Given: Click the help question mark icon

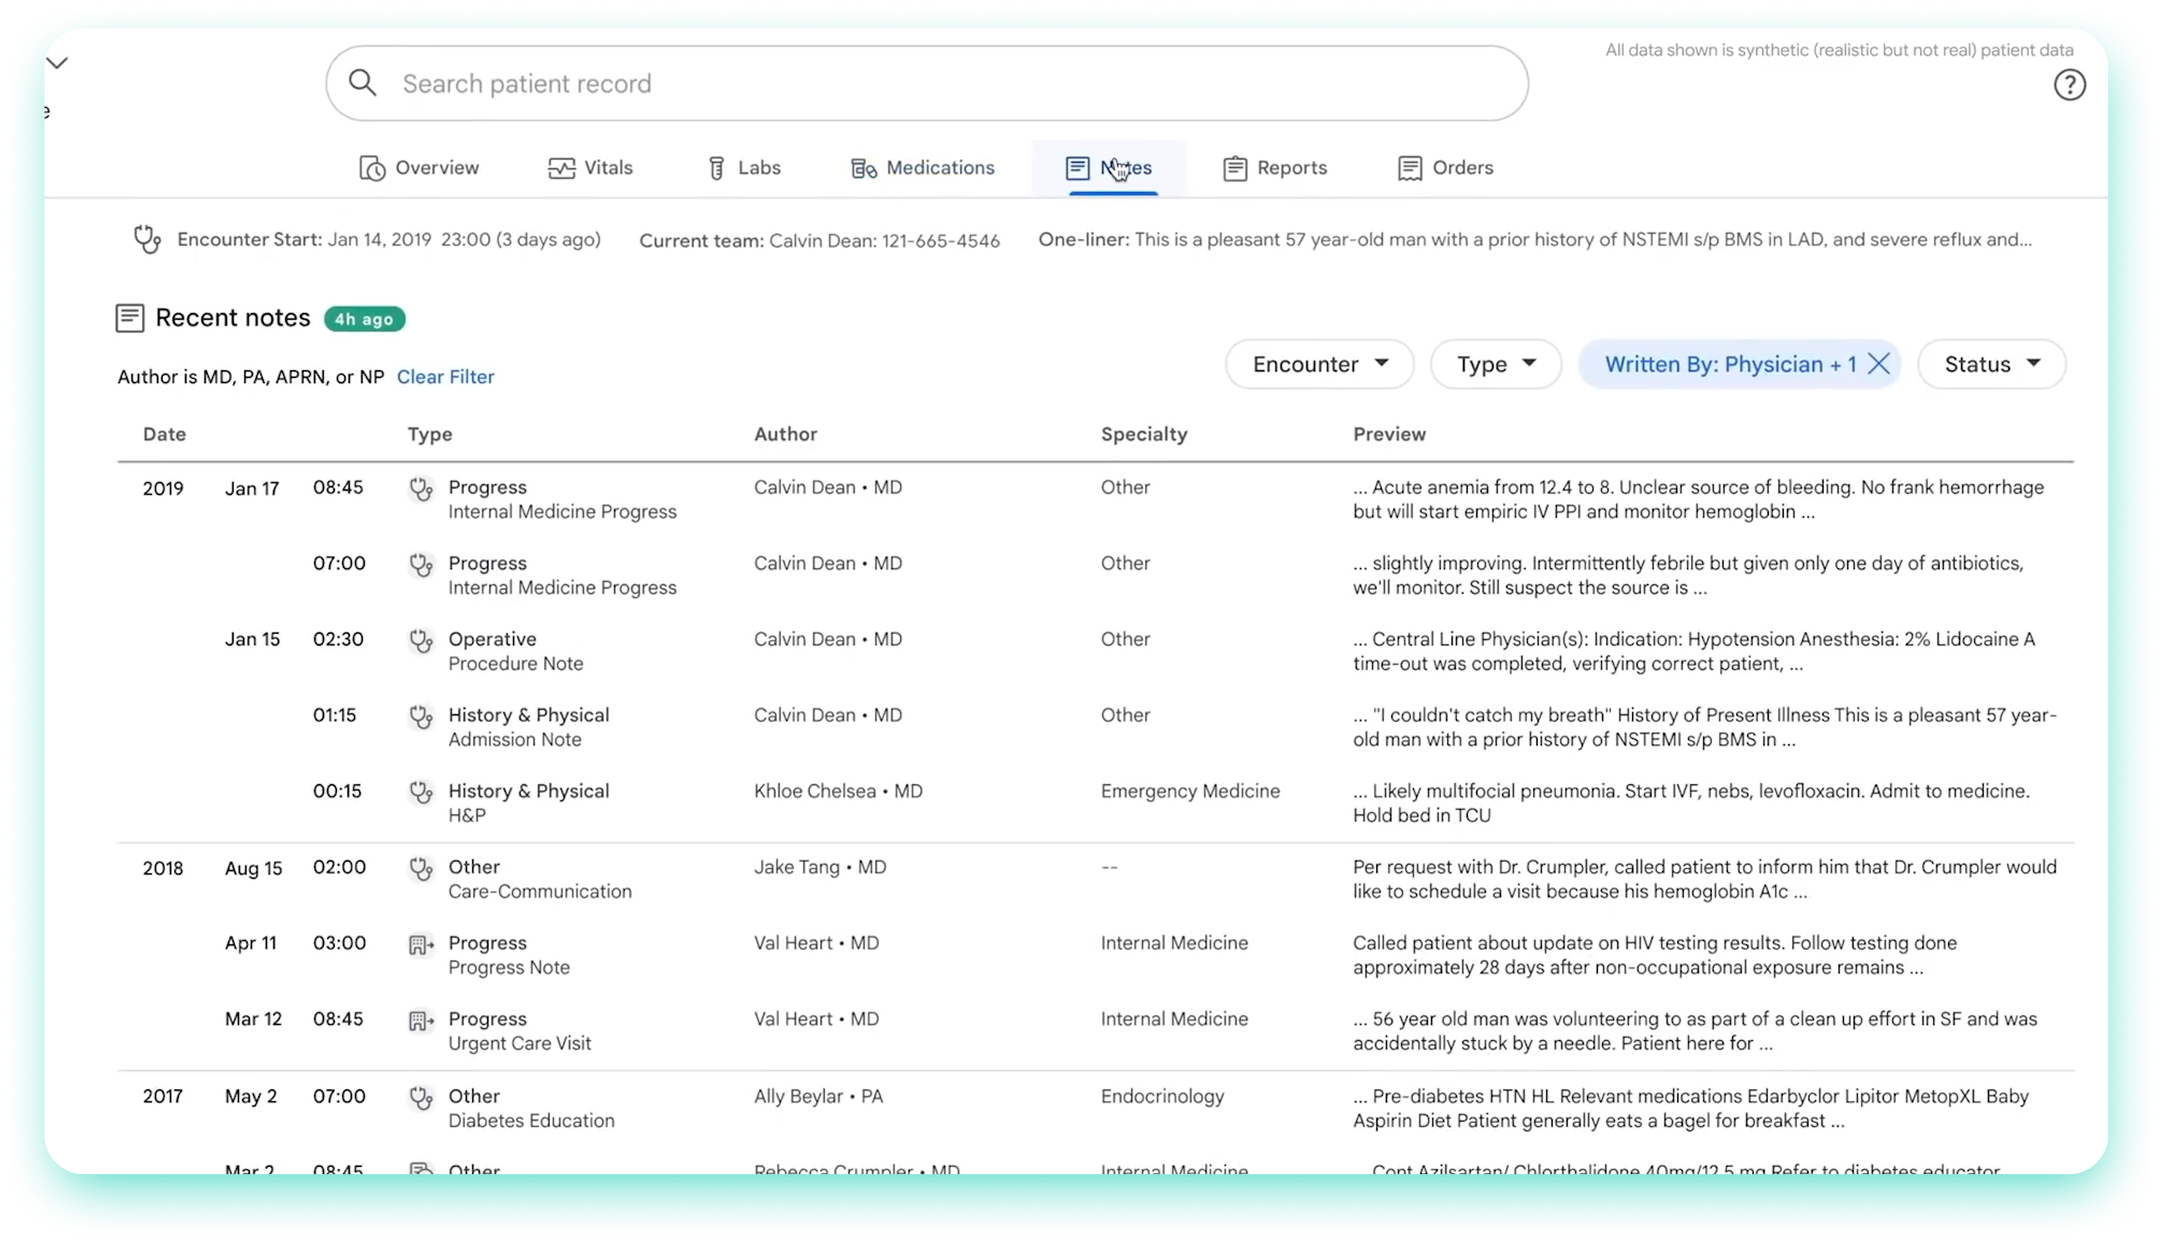Looking at the screenshot, I should point(2069,85).
